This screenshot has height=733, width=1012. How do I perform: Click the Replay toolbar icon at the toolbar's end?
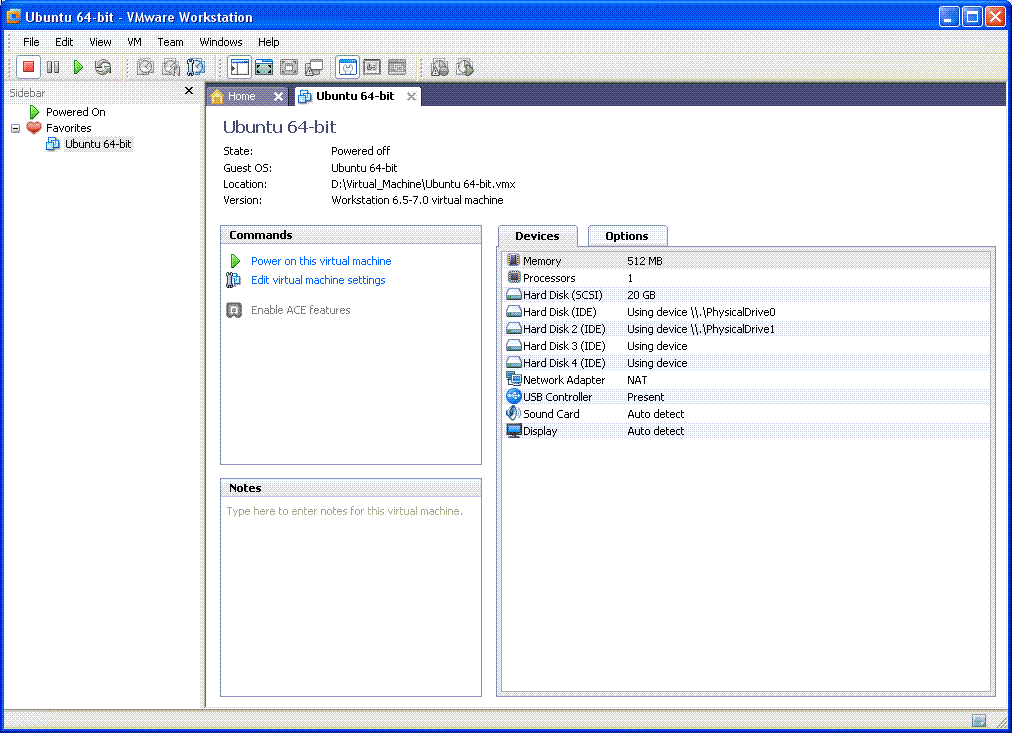pyautogui.click(x=465, y=67)
